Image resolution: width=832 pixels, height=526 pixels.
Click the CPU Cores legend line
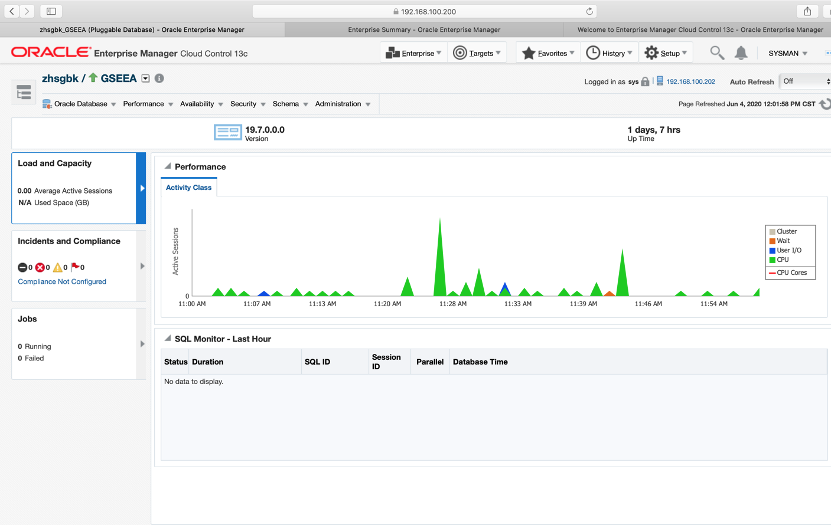[772, 273]
